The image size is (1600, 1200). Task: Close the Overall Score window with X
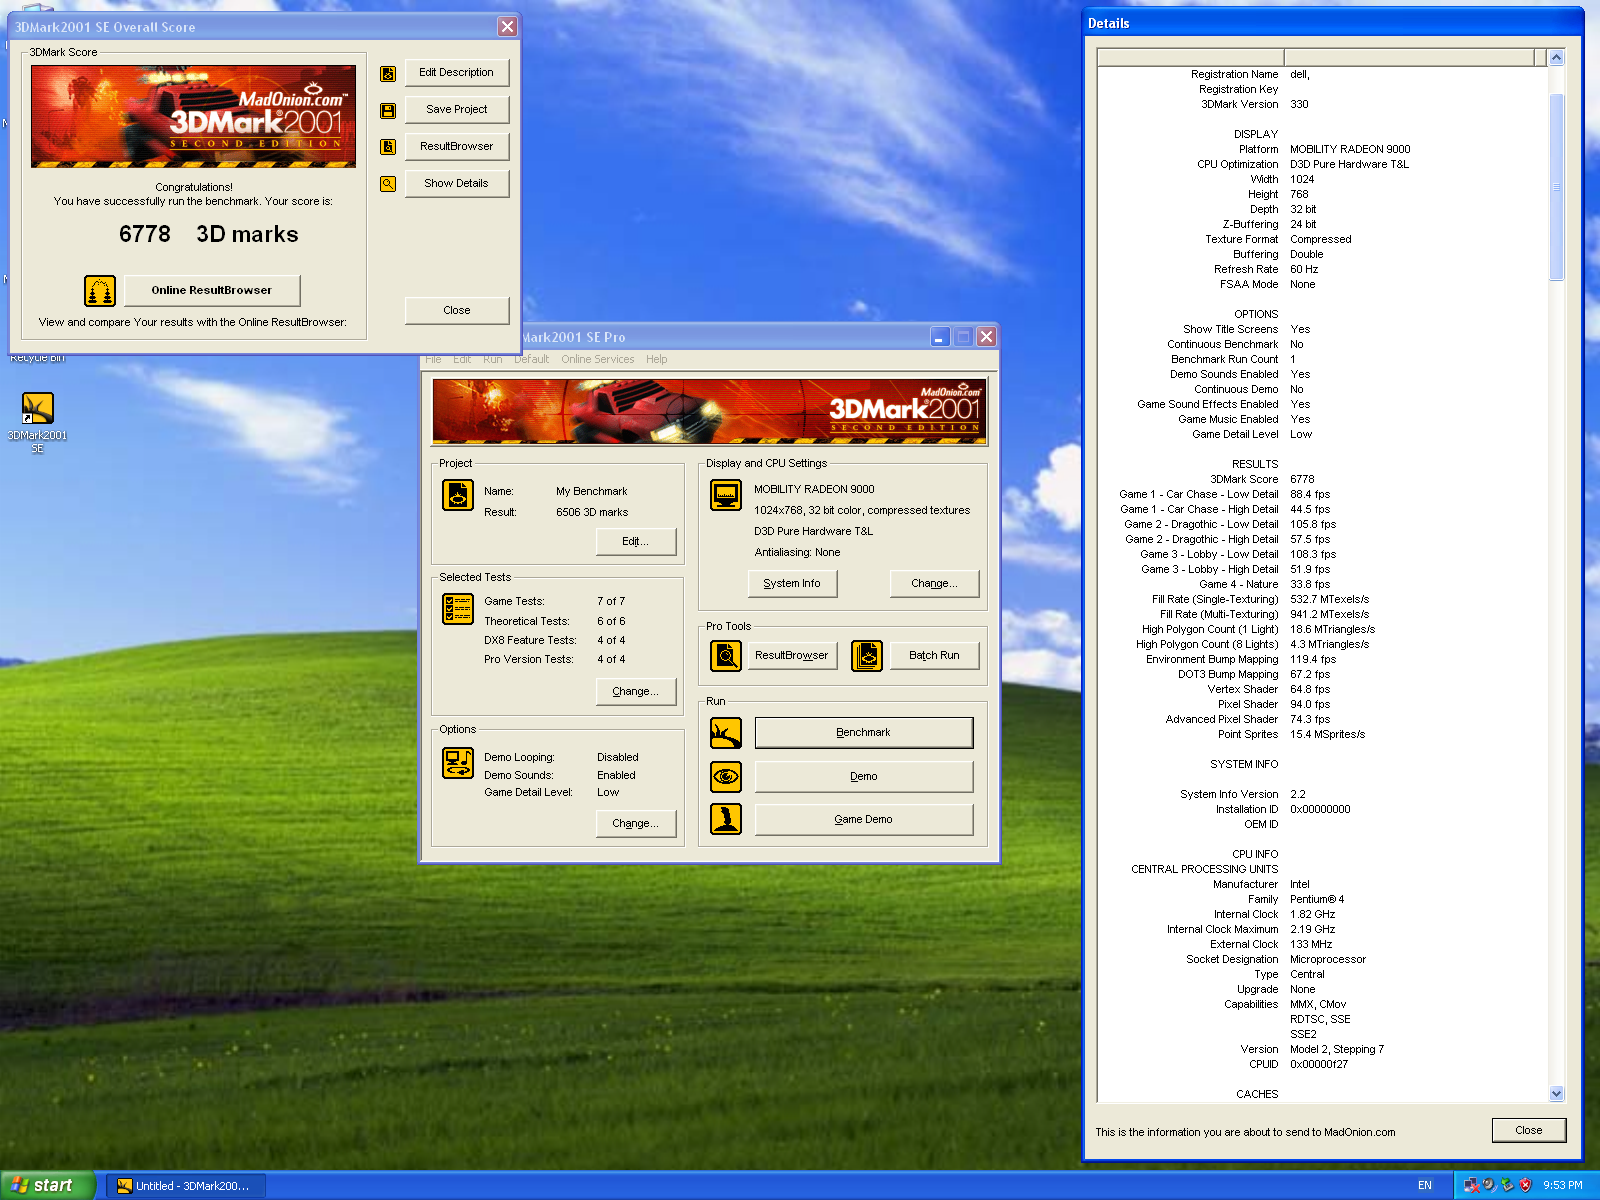click(x=508, y=27)
